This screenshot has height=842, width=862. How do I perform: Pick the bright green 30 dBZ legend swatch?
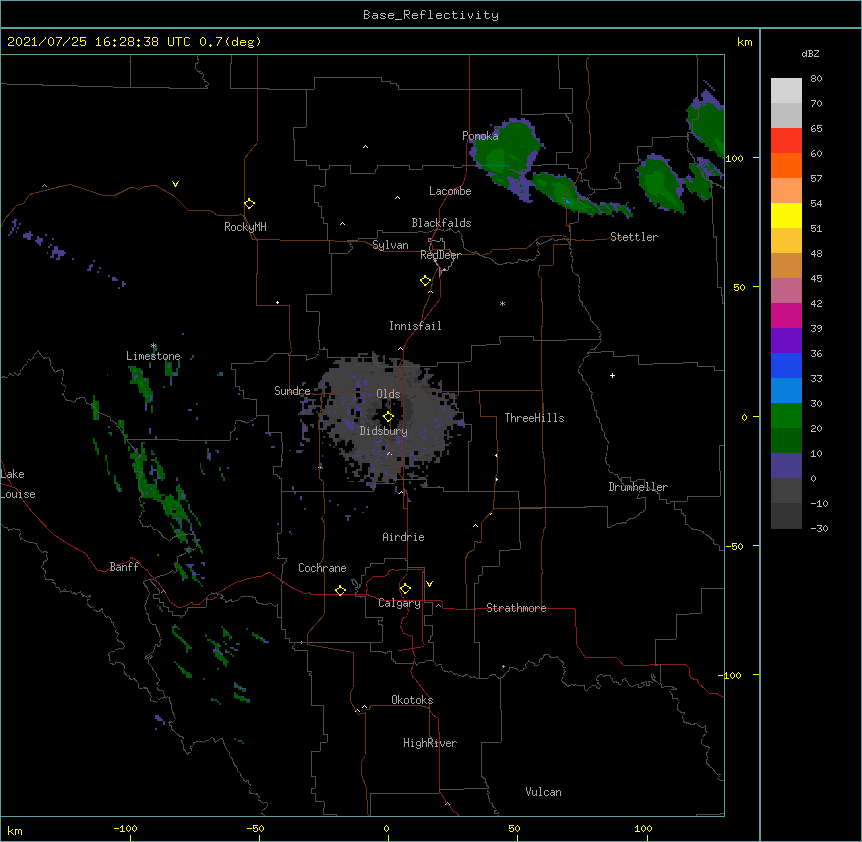tap(786, 416)
